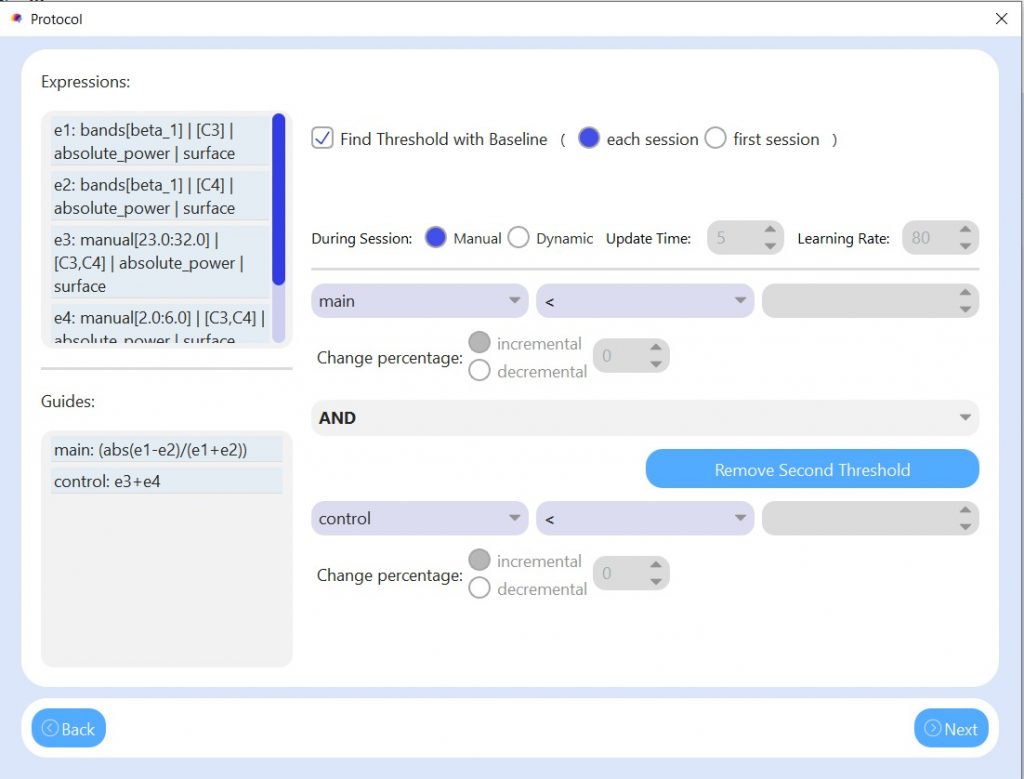Open the 'control' guide dropdown
Viewport: 1024px width, 779px height.
tap(420, 518)
